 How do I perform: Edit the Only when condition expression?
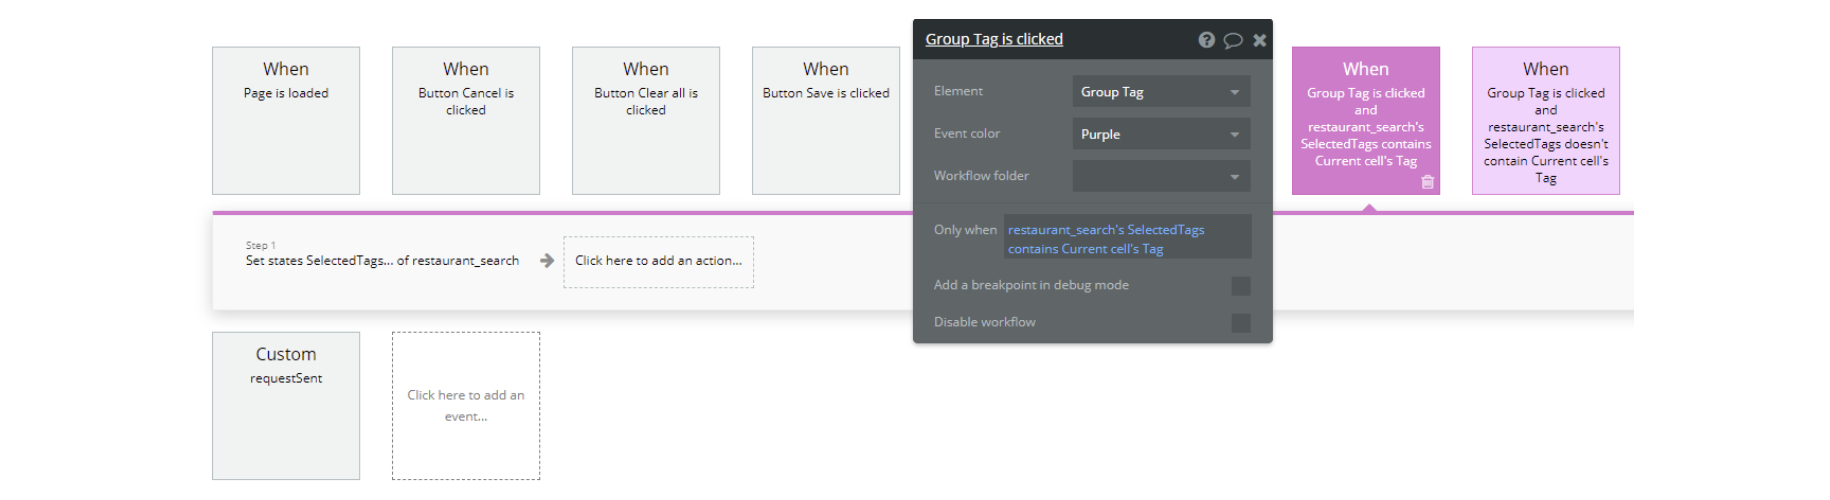pyautogui.click(x=1126, y=239)
